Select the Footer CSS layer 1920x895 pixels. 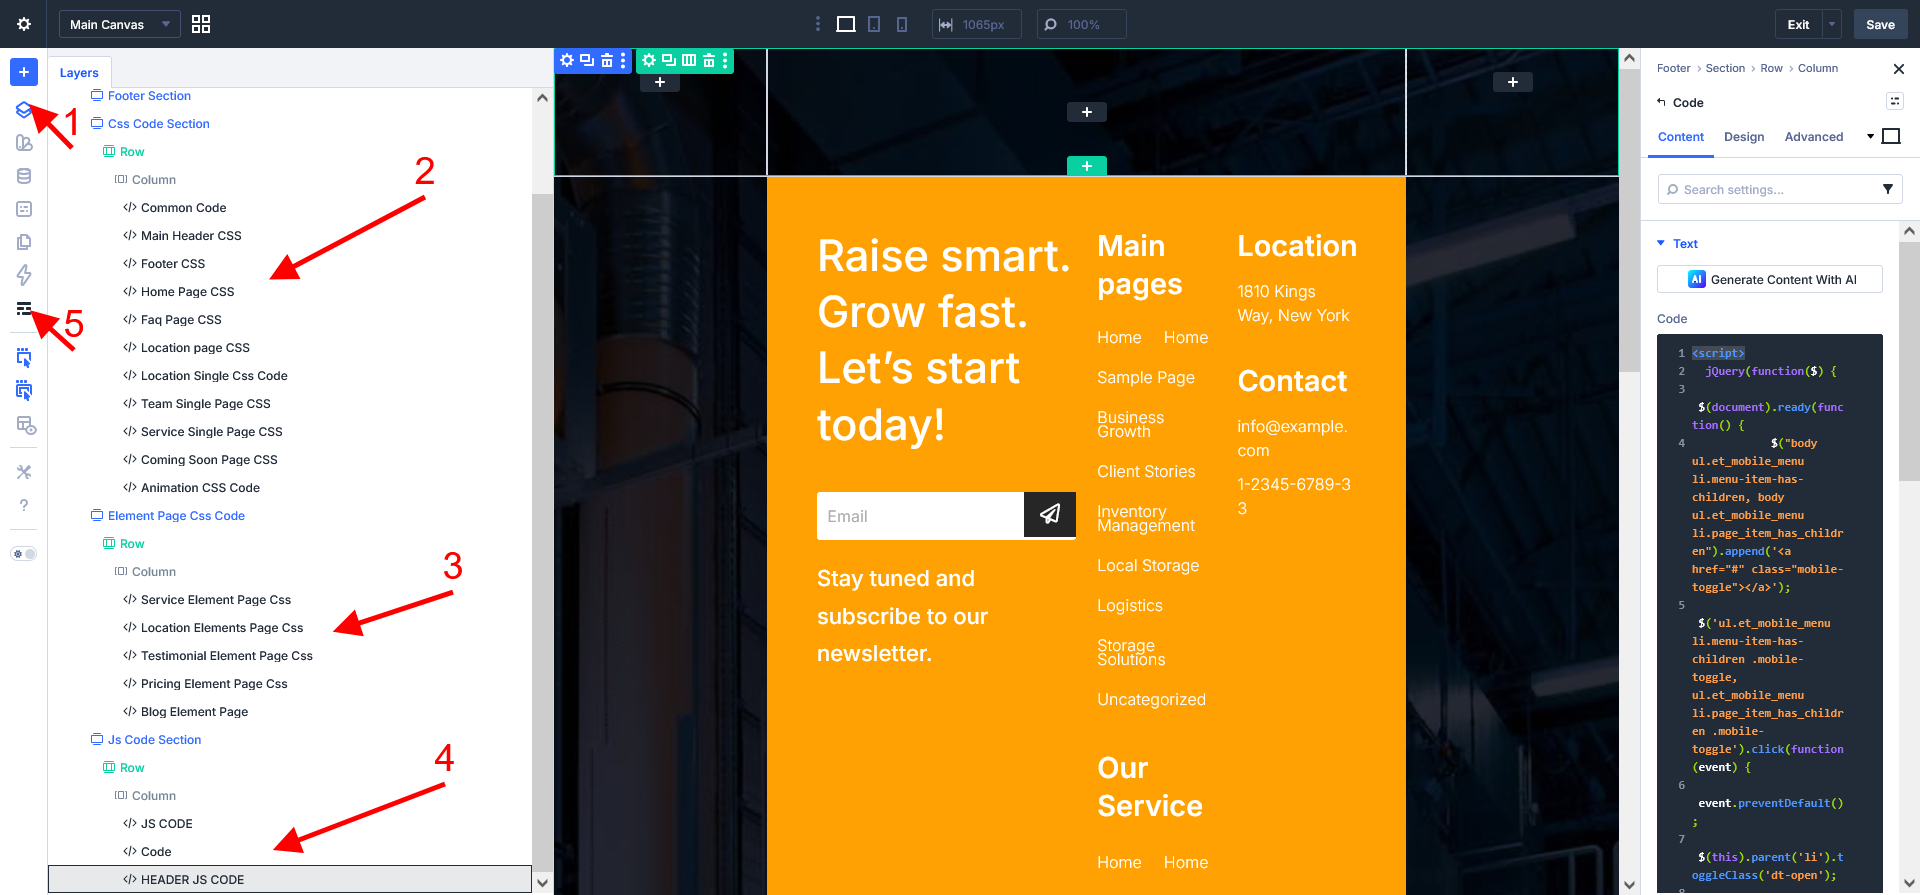tap(172, 263)
